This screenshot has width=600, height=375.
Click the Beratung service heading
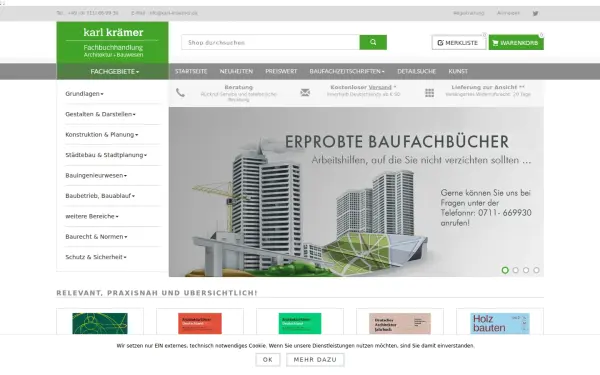tap(238, 87)
